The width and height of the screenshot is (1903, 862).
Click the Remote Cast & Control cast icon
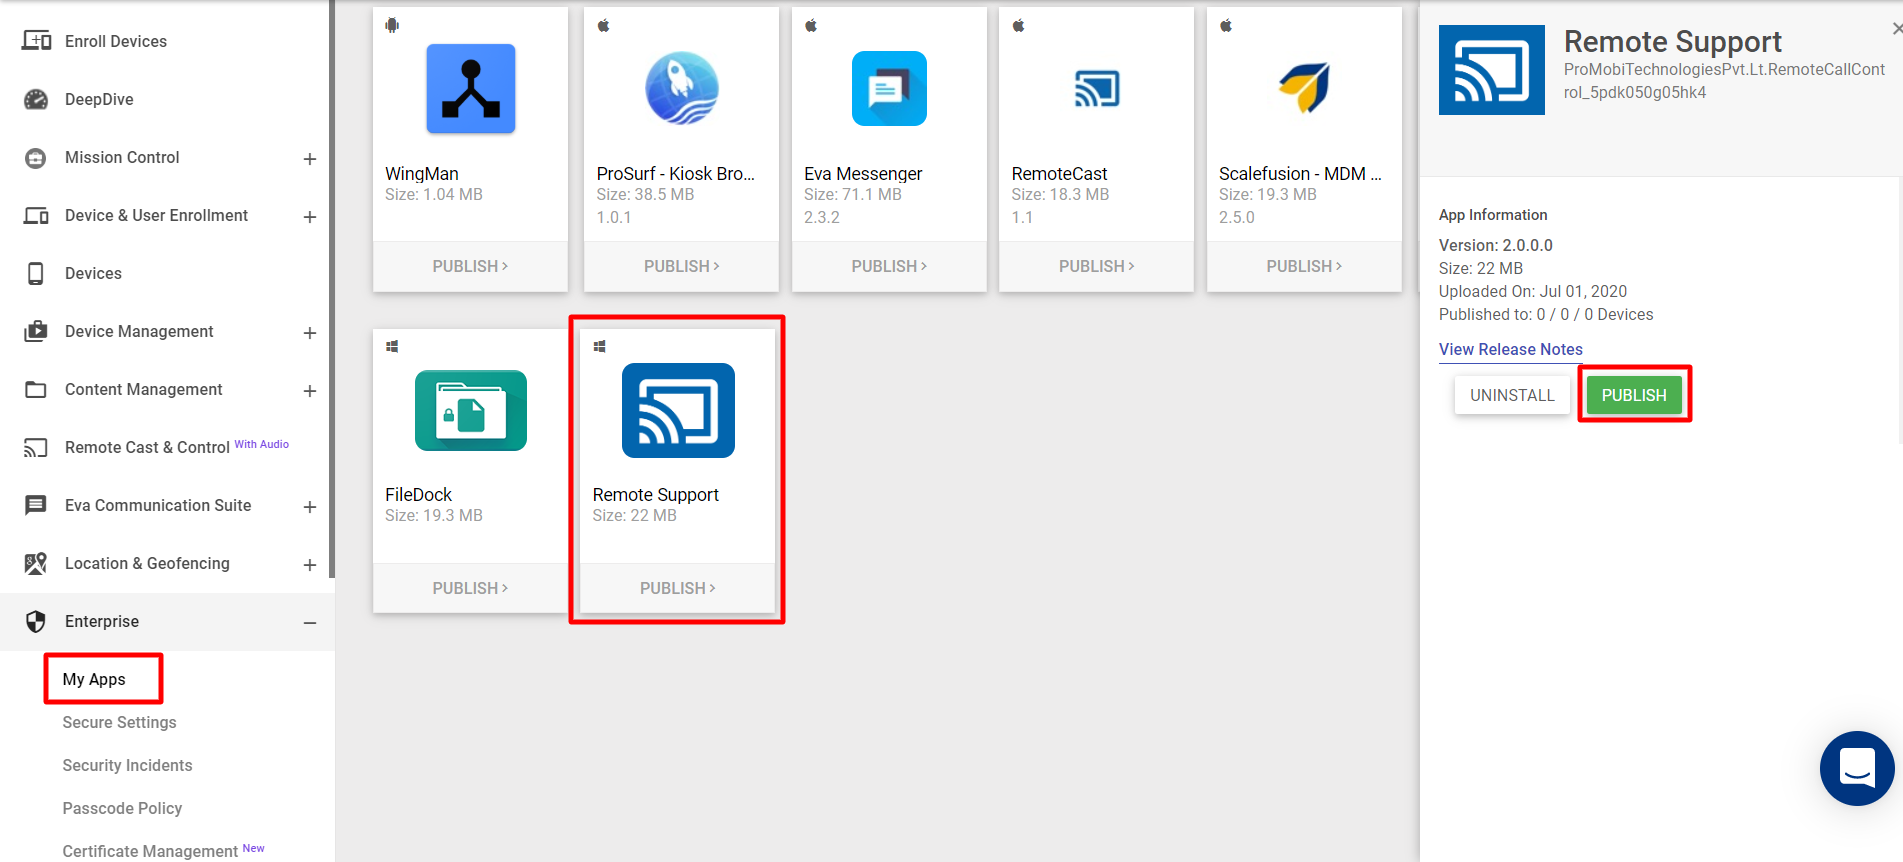tap(36, 448)
